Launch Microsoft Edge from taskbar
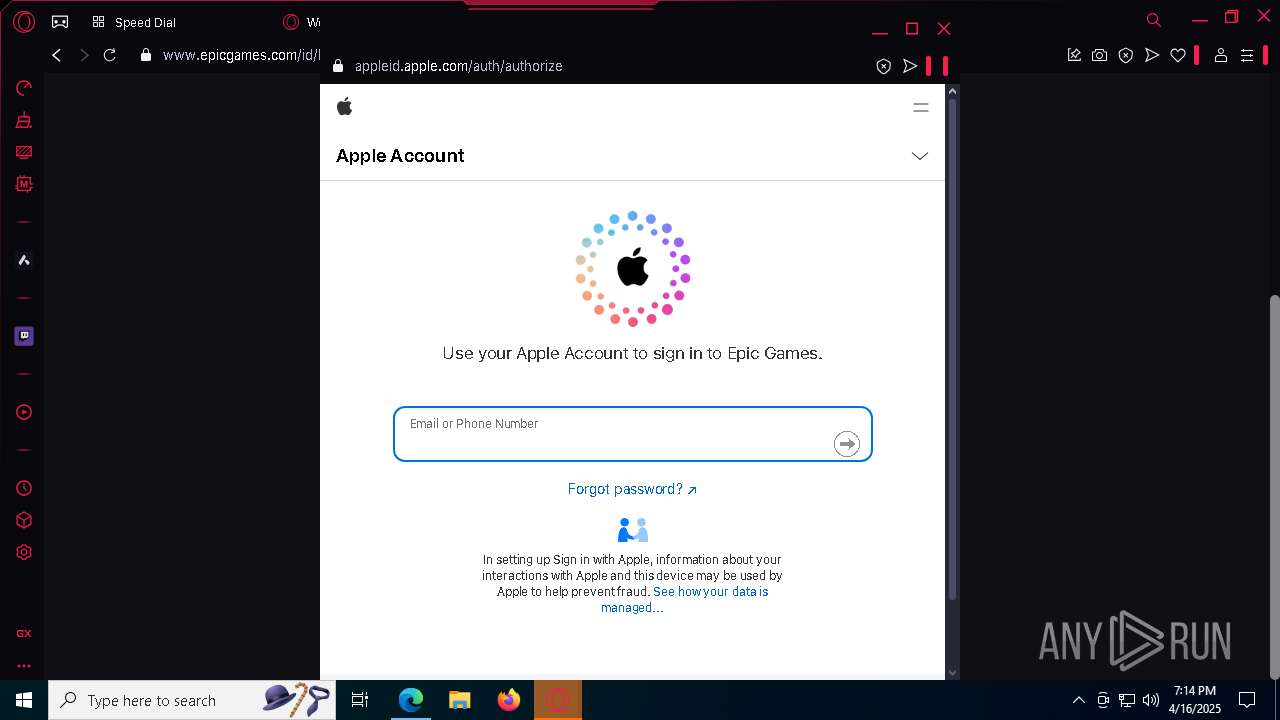 (x=411, y=700)
